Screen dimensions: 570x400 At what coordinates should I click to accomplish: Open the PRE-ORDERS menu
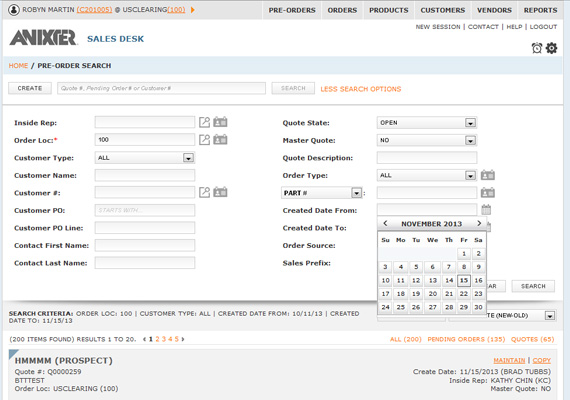(292, 10)
